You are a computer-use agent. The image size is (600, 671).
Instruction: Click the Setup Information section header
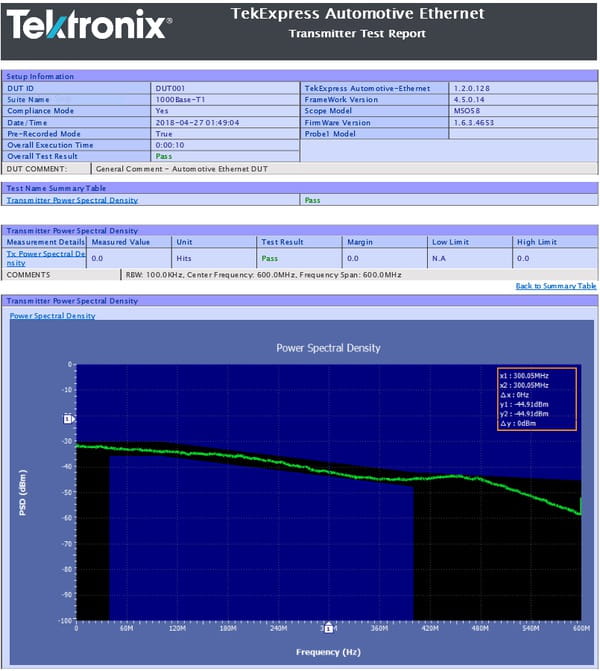coord(299,76)
